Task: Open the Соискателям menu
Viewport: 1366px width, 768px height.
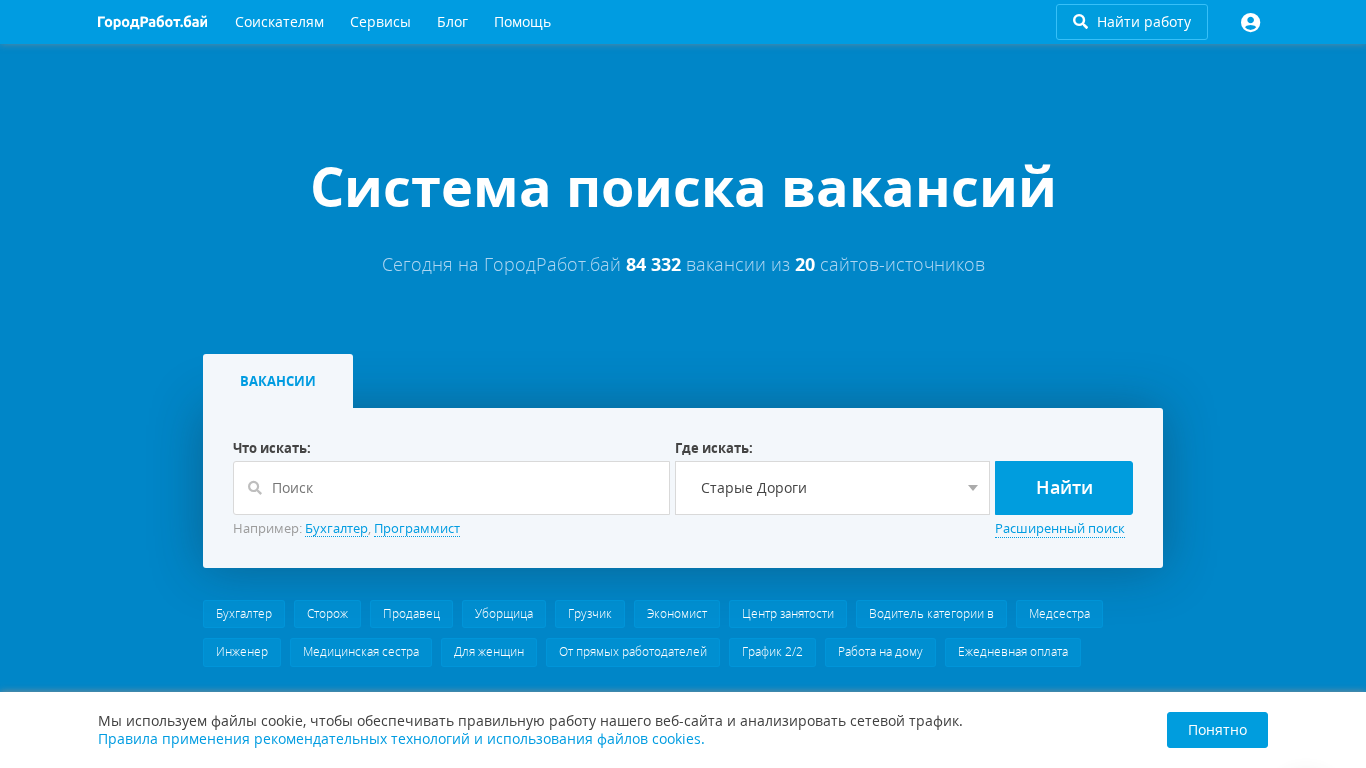Action: [x=279, y=22]
